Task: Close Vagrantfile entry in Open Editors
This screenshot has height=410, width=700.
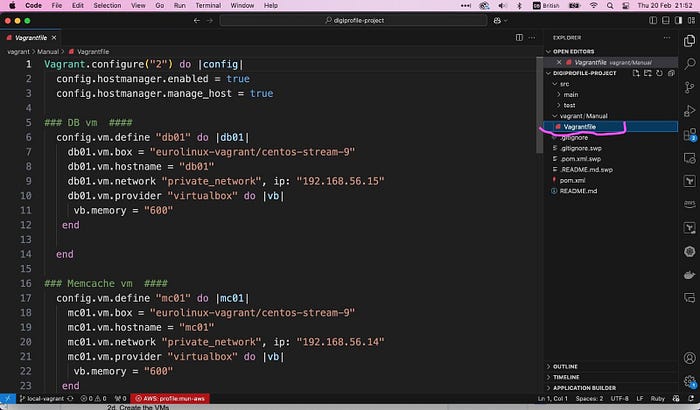Action: (x=558, y=63)
